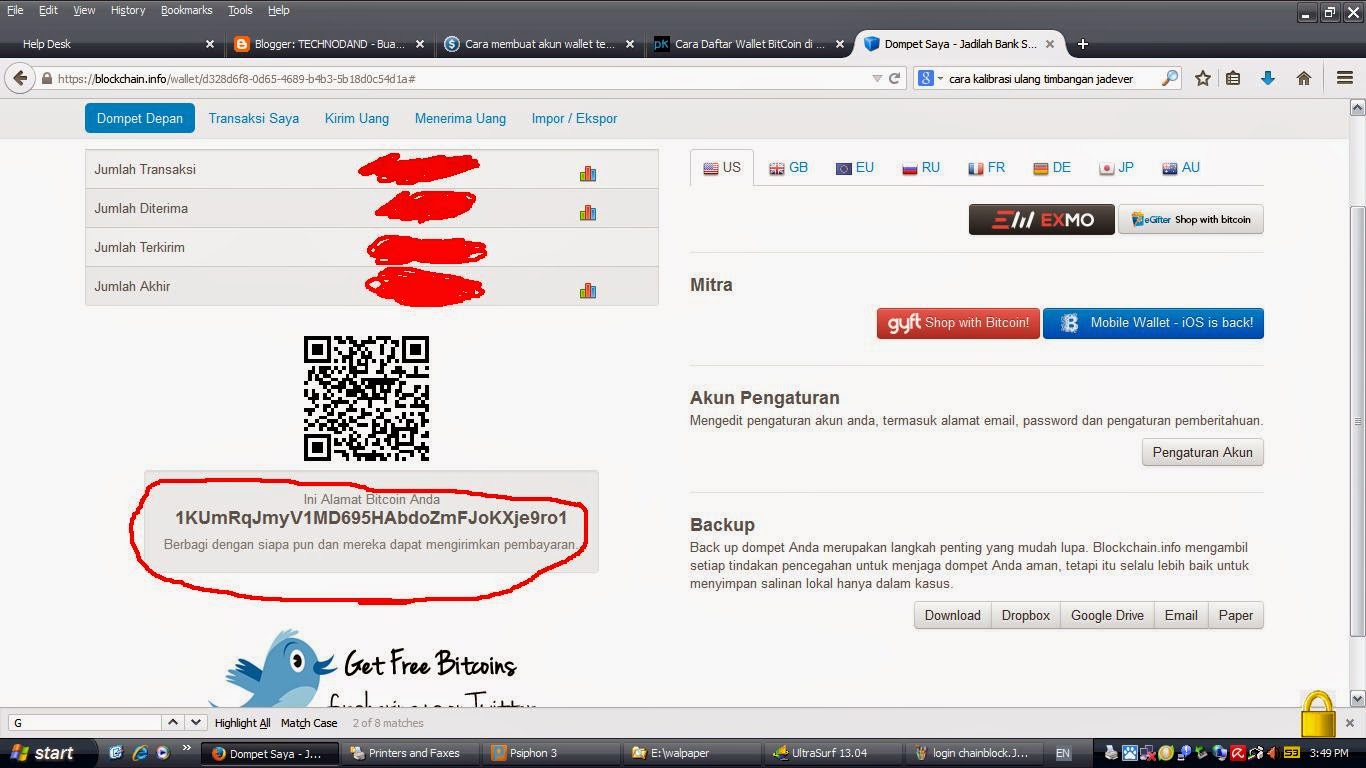Close the Help Desk tab
1366x768 pixels.
point(210,44)
